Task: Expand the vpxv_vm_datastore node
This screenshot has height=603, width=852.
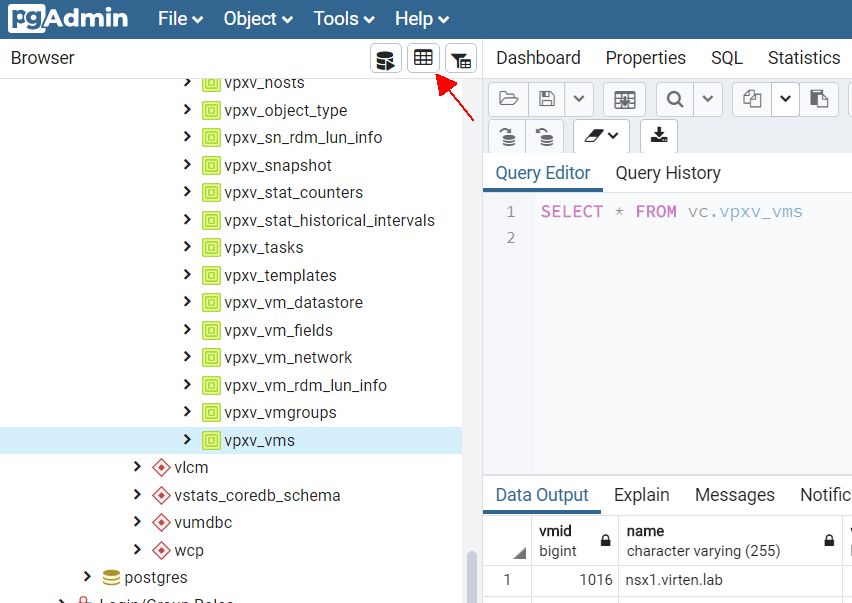Action: 187,302
